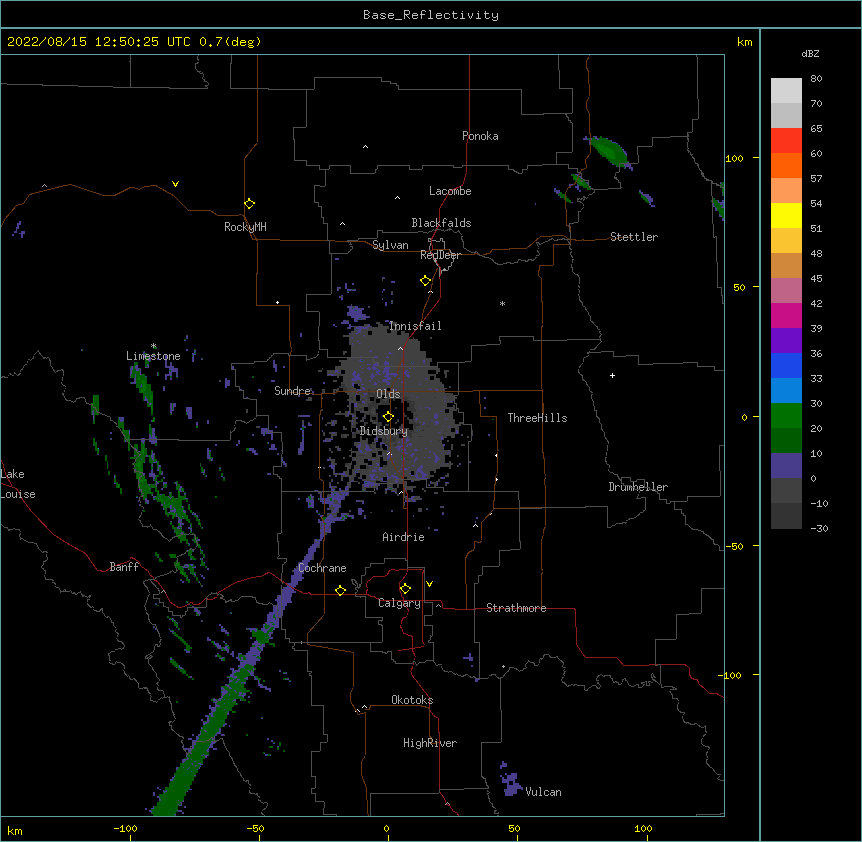
Task: Click the RockyMH label
Action: point(245,227)
